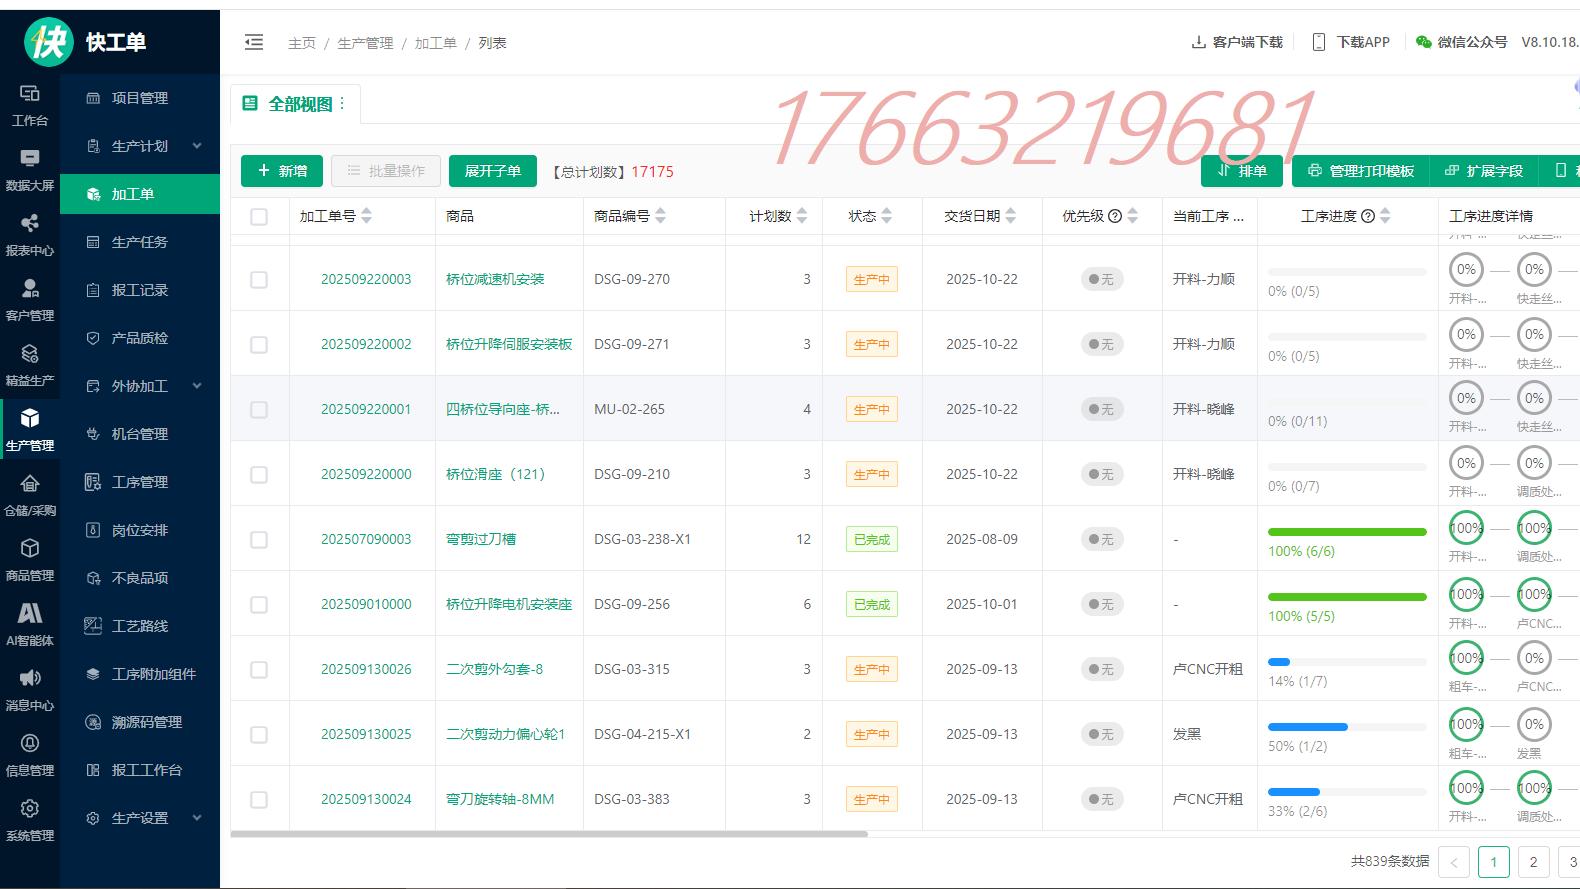This screenshot has height=889, width=1580.
Task: Open the 仓储/采购 sidebar icon
Action: click(x=30, y=483)
